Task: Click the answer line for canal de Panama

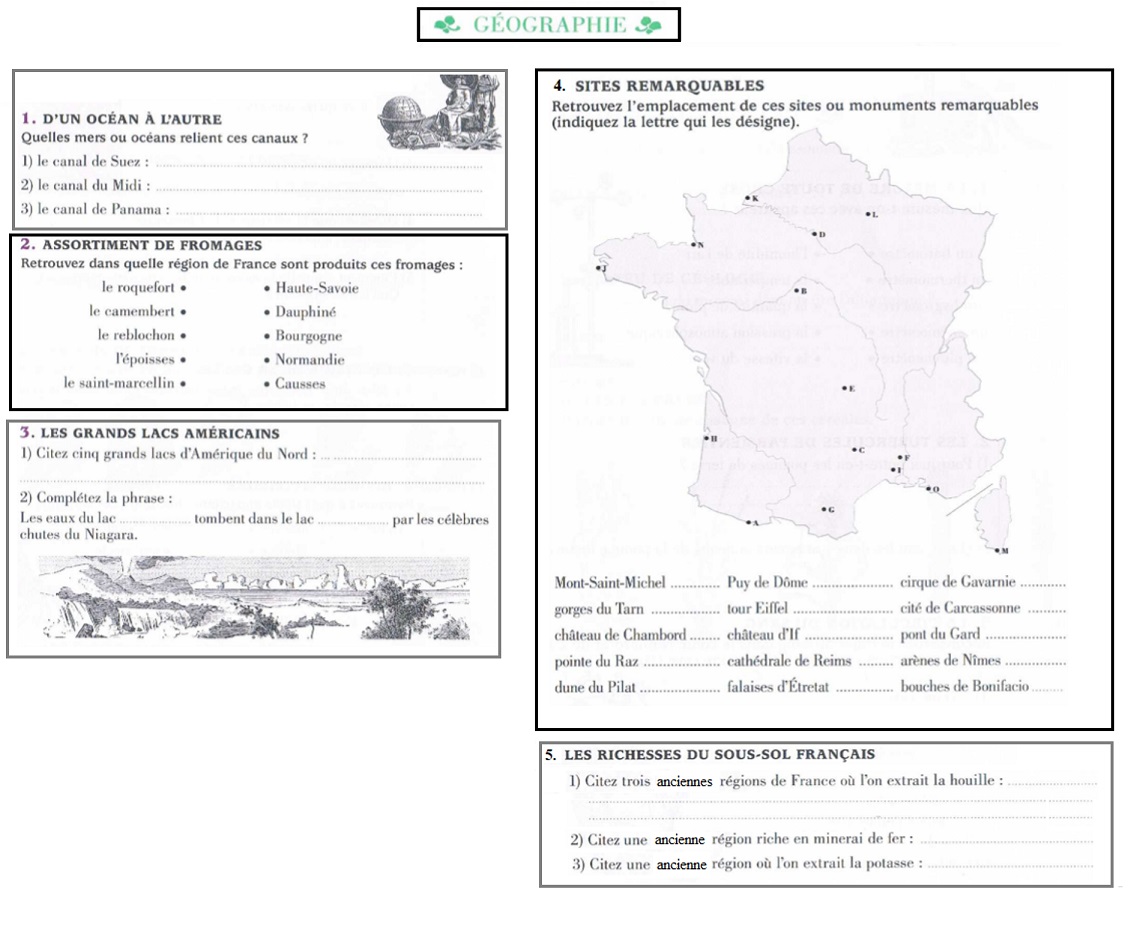Action: tap(328, 211)
